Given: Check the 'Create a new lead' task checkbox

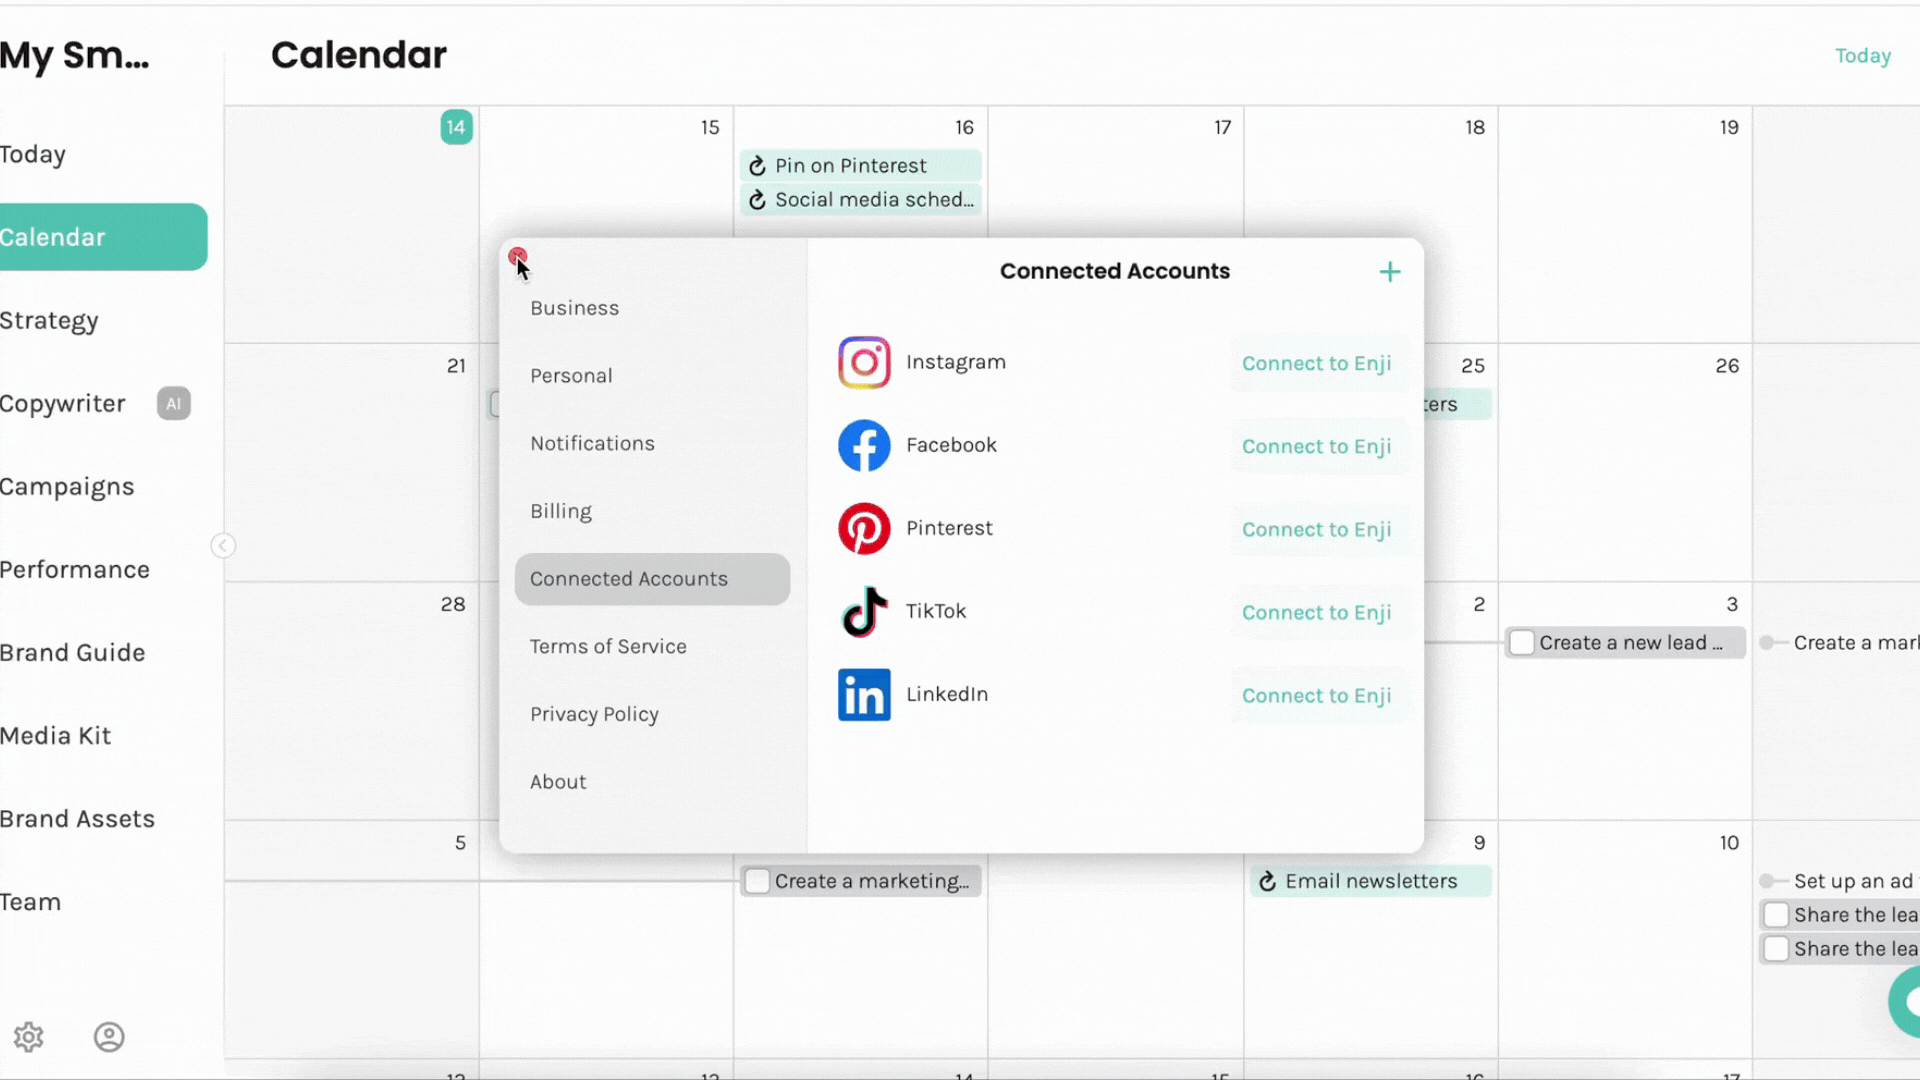Looking at the screenshot, I should click(x=1522, y=643).
